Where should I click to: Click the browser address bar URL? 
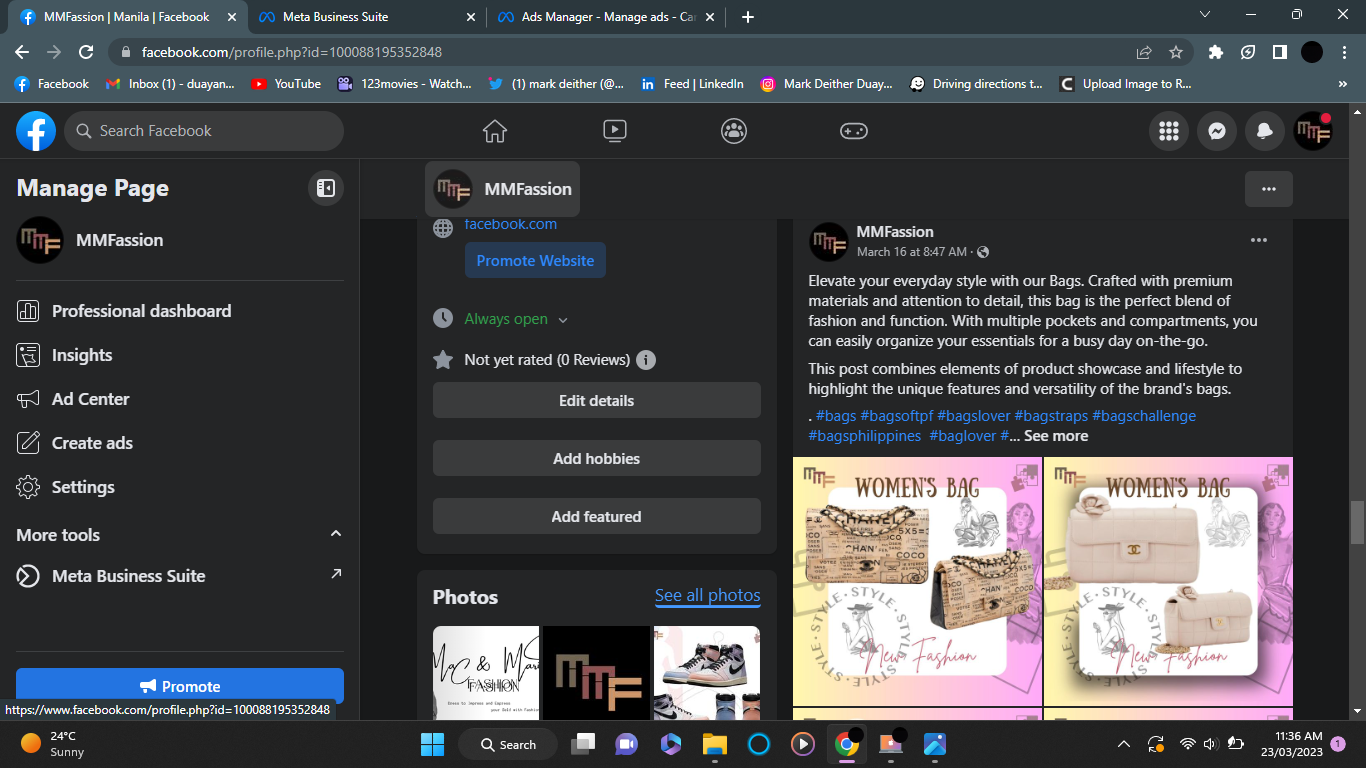[x=292, y=52]
